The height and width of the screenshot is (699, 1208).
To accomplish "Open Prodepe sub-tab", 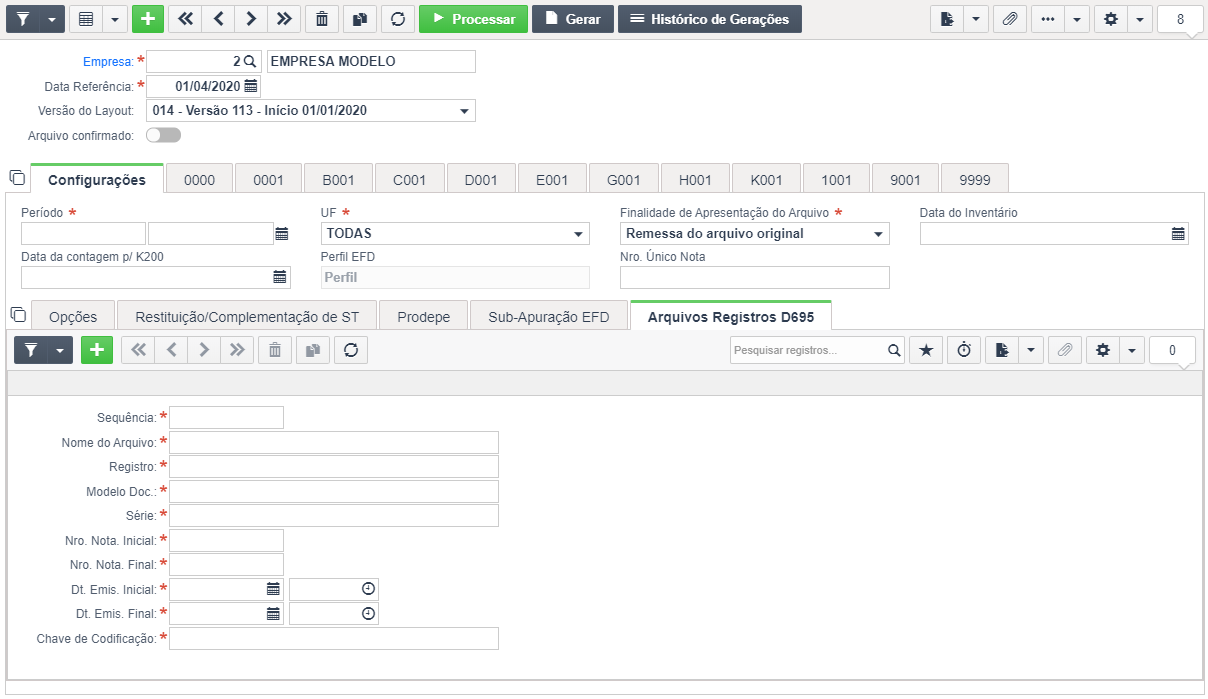I will [x=423, y=316].
